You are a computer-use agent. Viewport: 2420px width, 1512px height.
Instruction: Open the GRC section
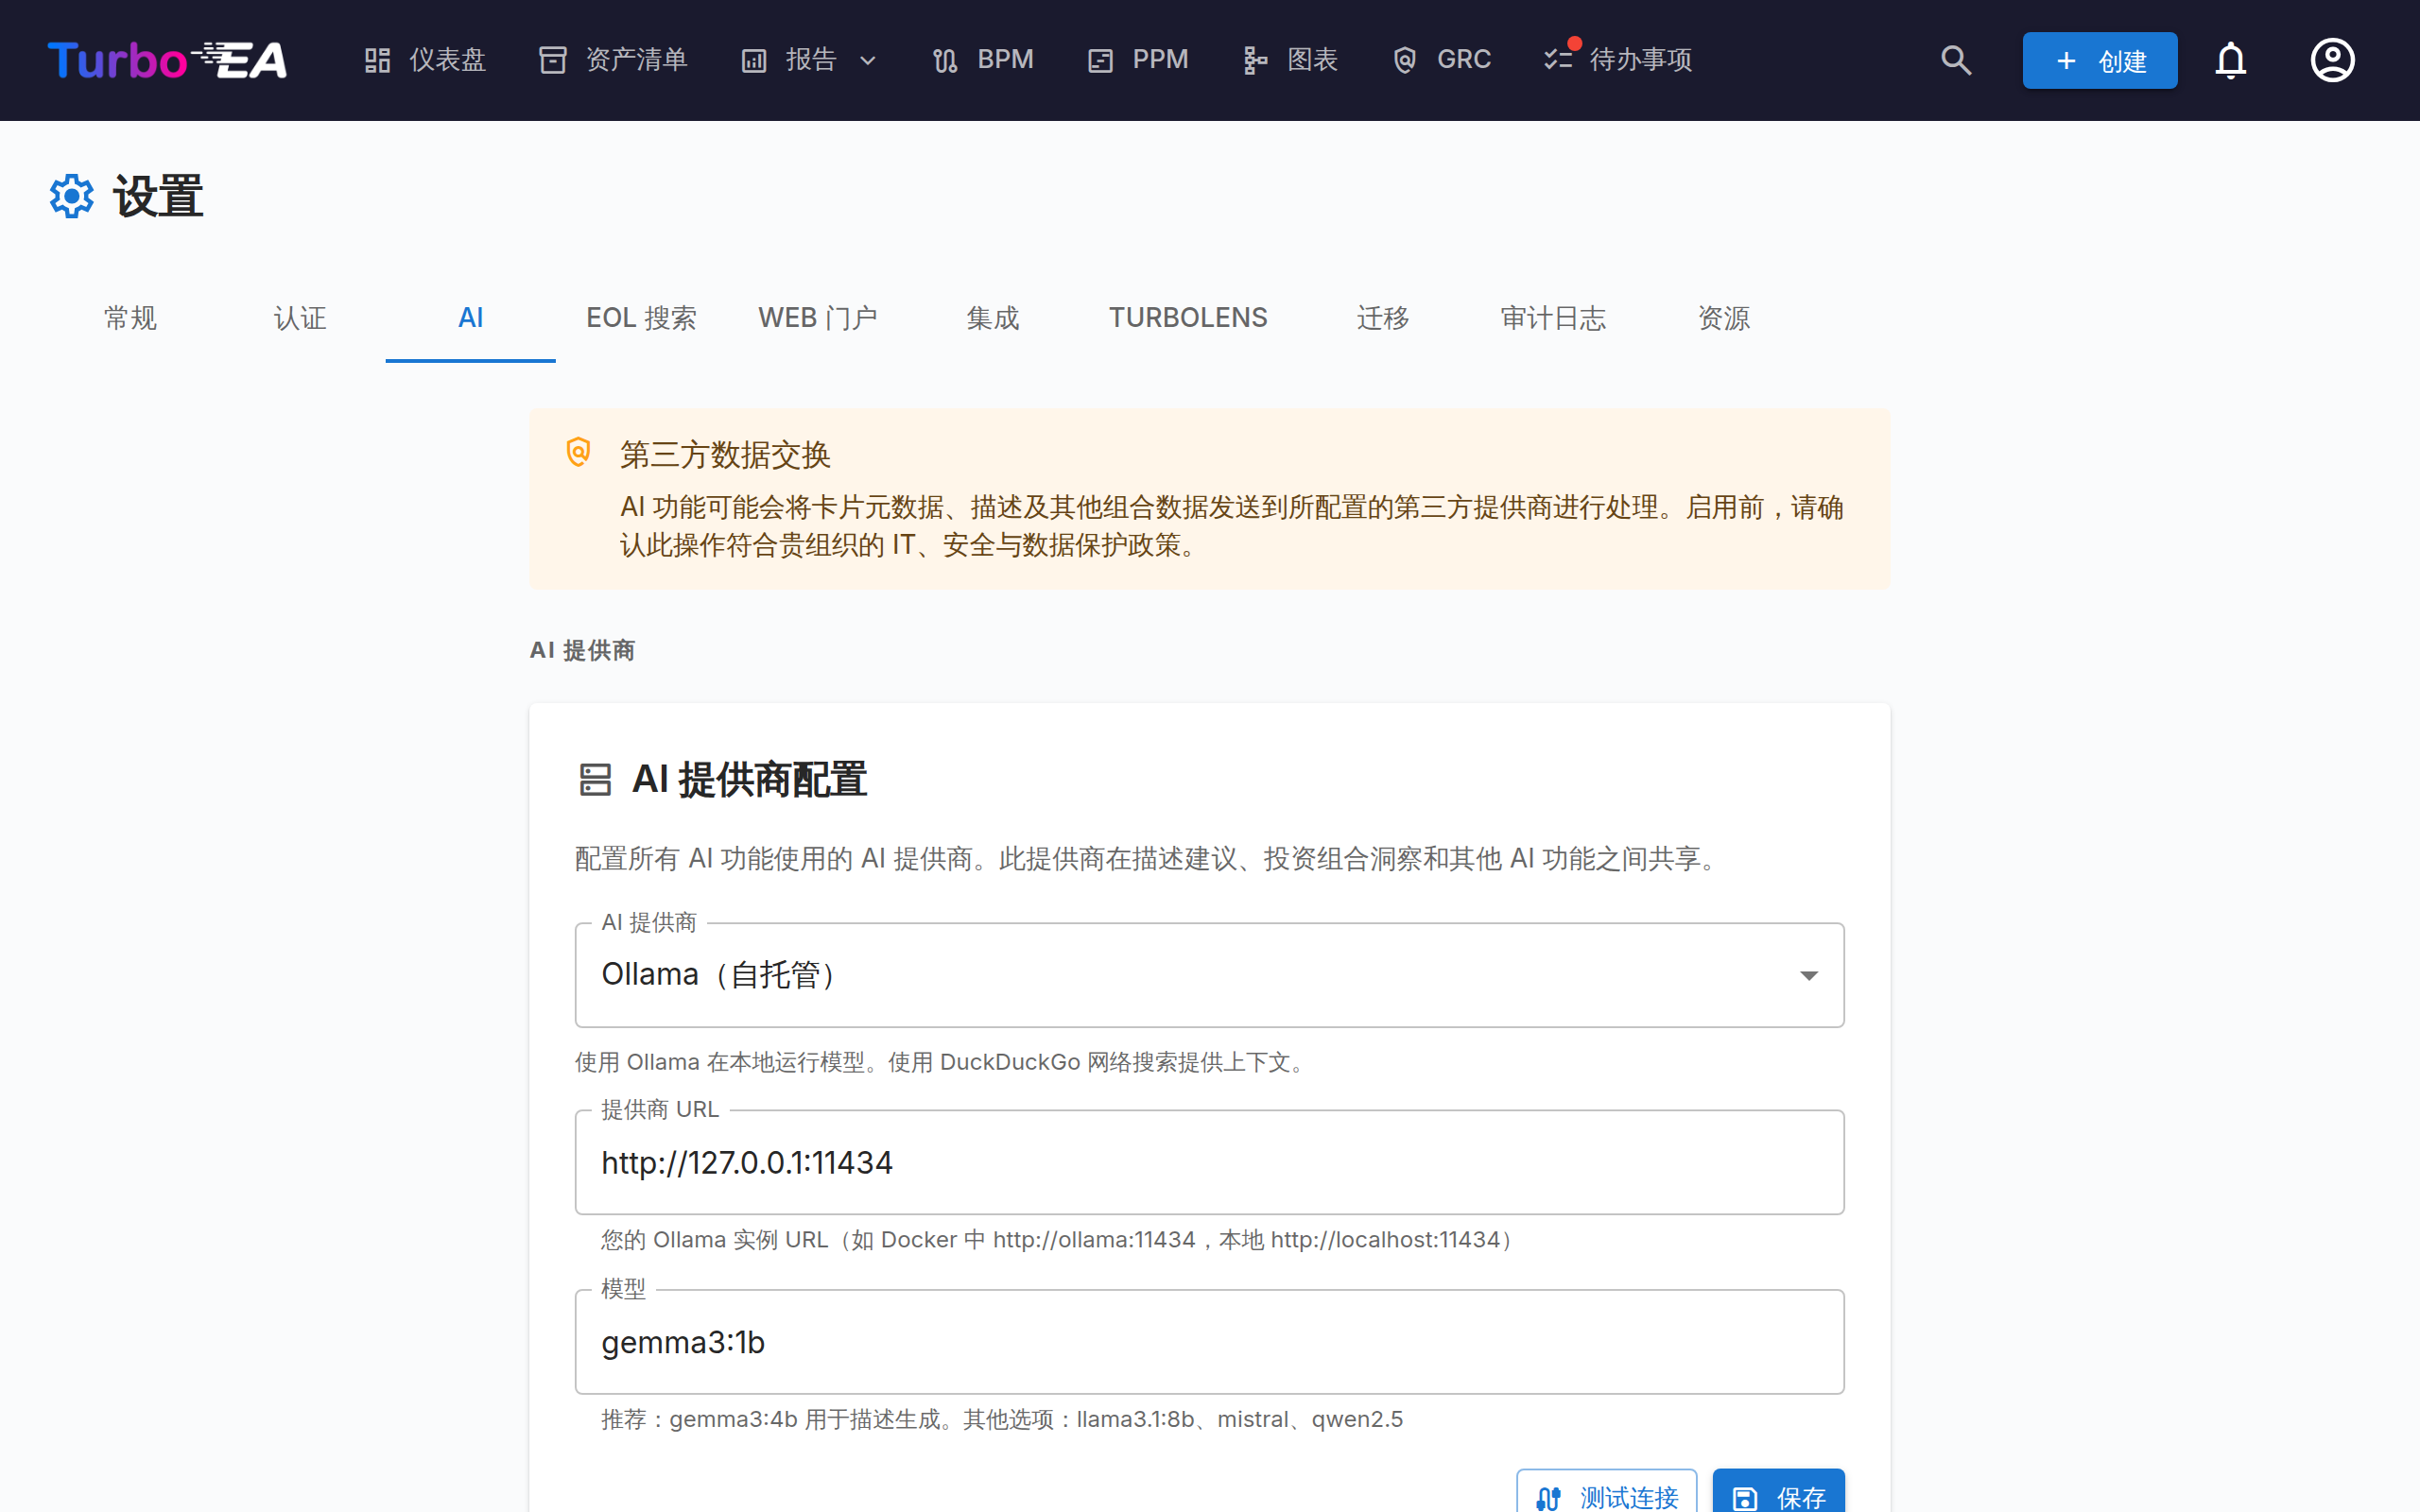tap(1441, 60)
